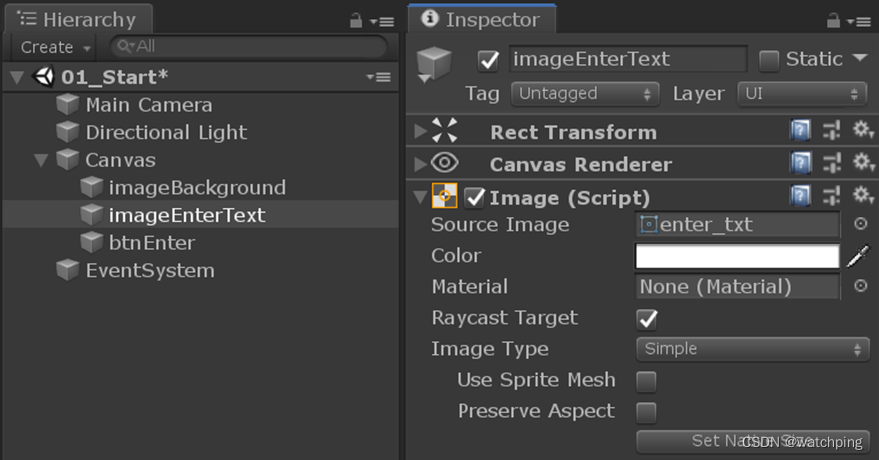The image size is (879, 460).
Task: Open the Hierarchy panel options menu
Action: (383, 22)
